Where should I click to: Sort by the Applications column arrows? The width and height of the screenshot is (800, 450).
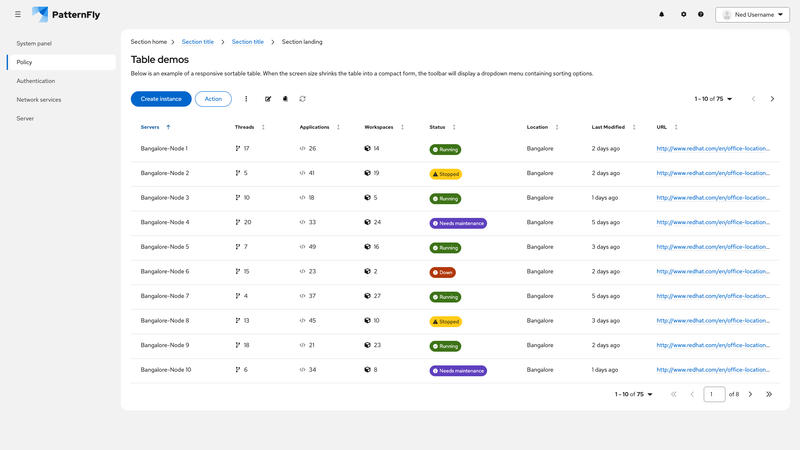pos(338,127)
